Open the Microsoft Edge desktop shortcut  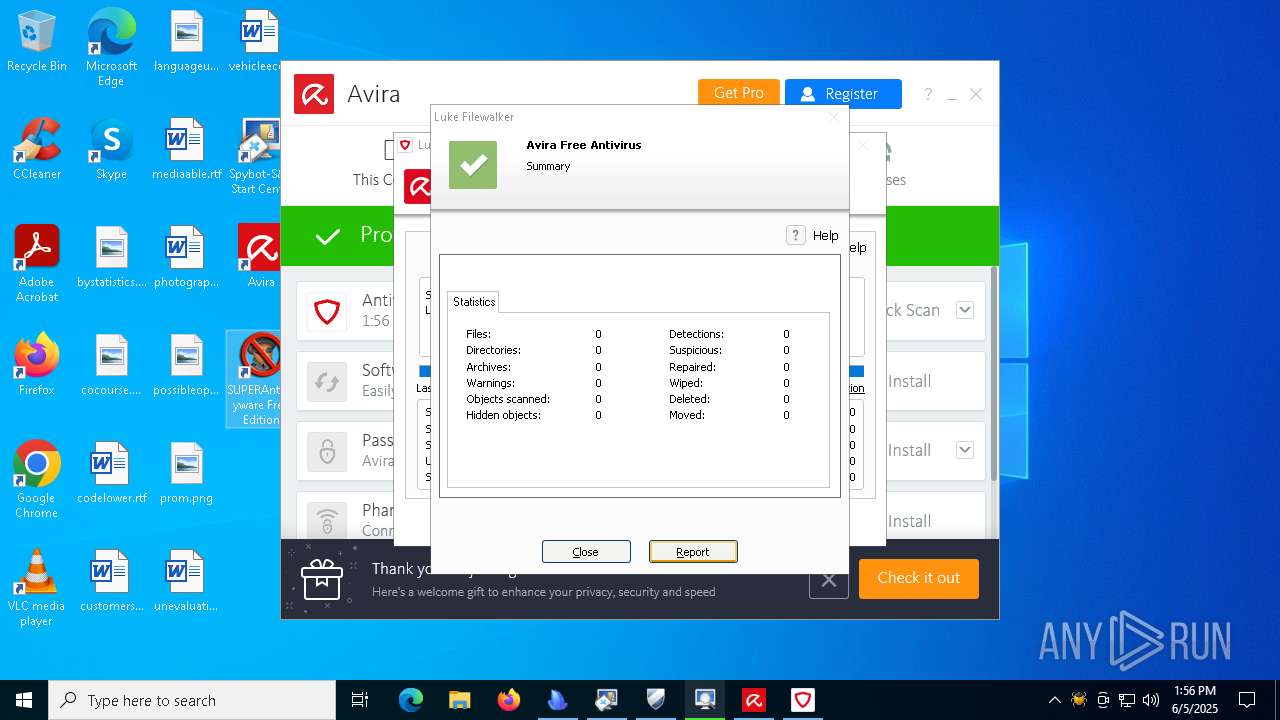coord(111,48)
